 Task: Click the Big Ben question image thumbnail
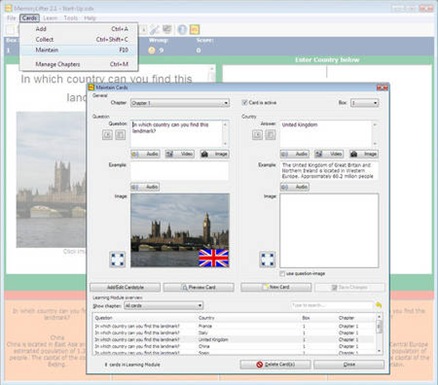coord(180,230)
